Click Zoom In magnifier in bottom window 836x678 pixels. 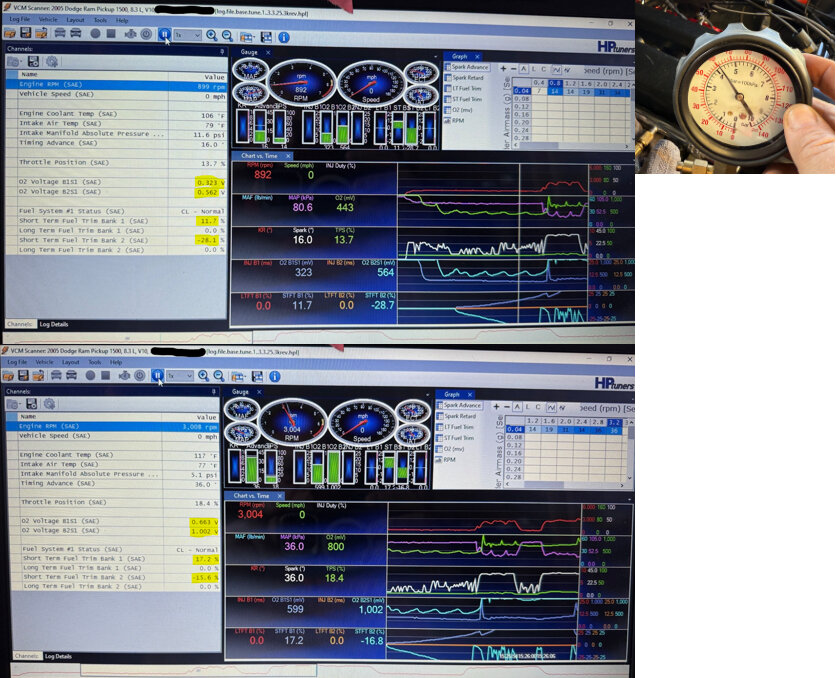click(204, 376)
